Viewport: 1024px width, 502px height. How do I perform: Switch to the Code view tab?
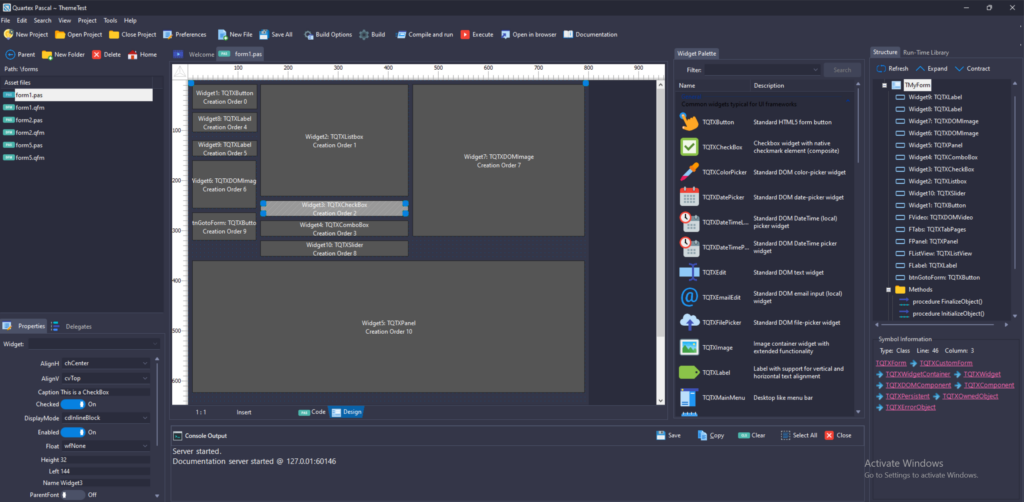tap(312, 412)
